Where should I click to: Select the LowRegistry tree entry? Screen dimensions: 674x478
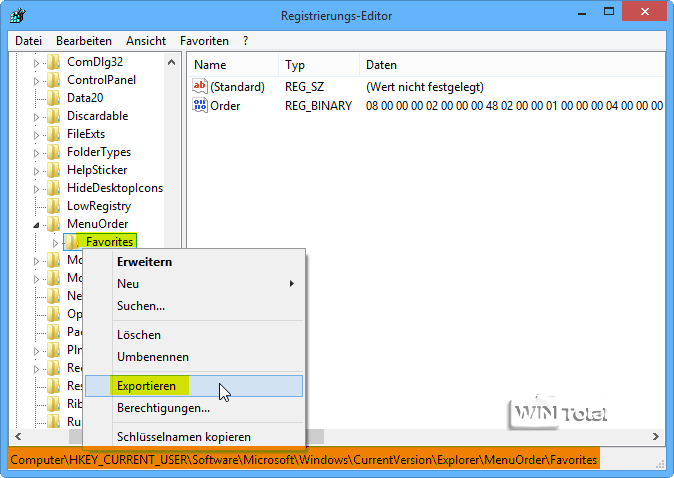coord(99,206)
